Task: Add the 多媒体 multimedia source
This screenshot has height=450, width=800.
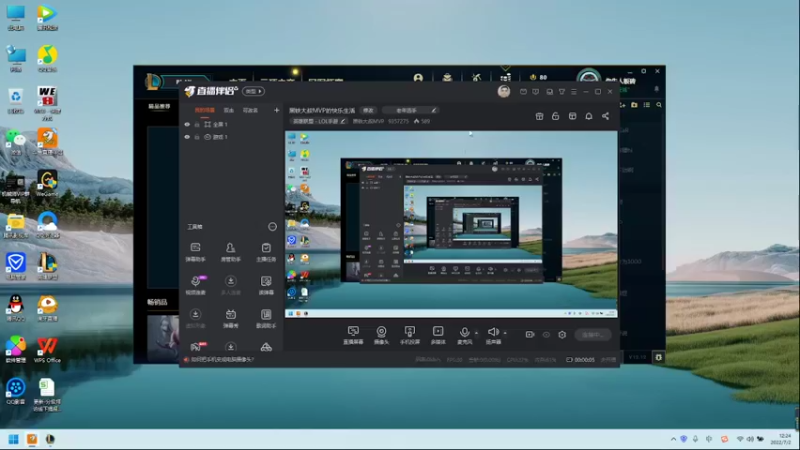Action: pyautogui.click(x=438, y=335)
